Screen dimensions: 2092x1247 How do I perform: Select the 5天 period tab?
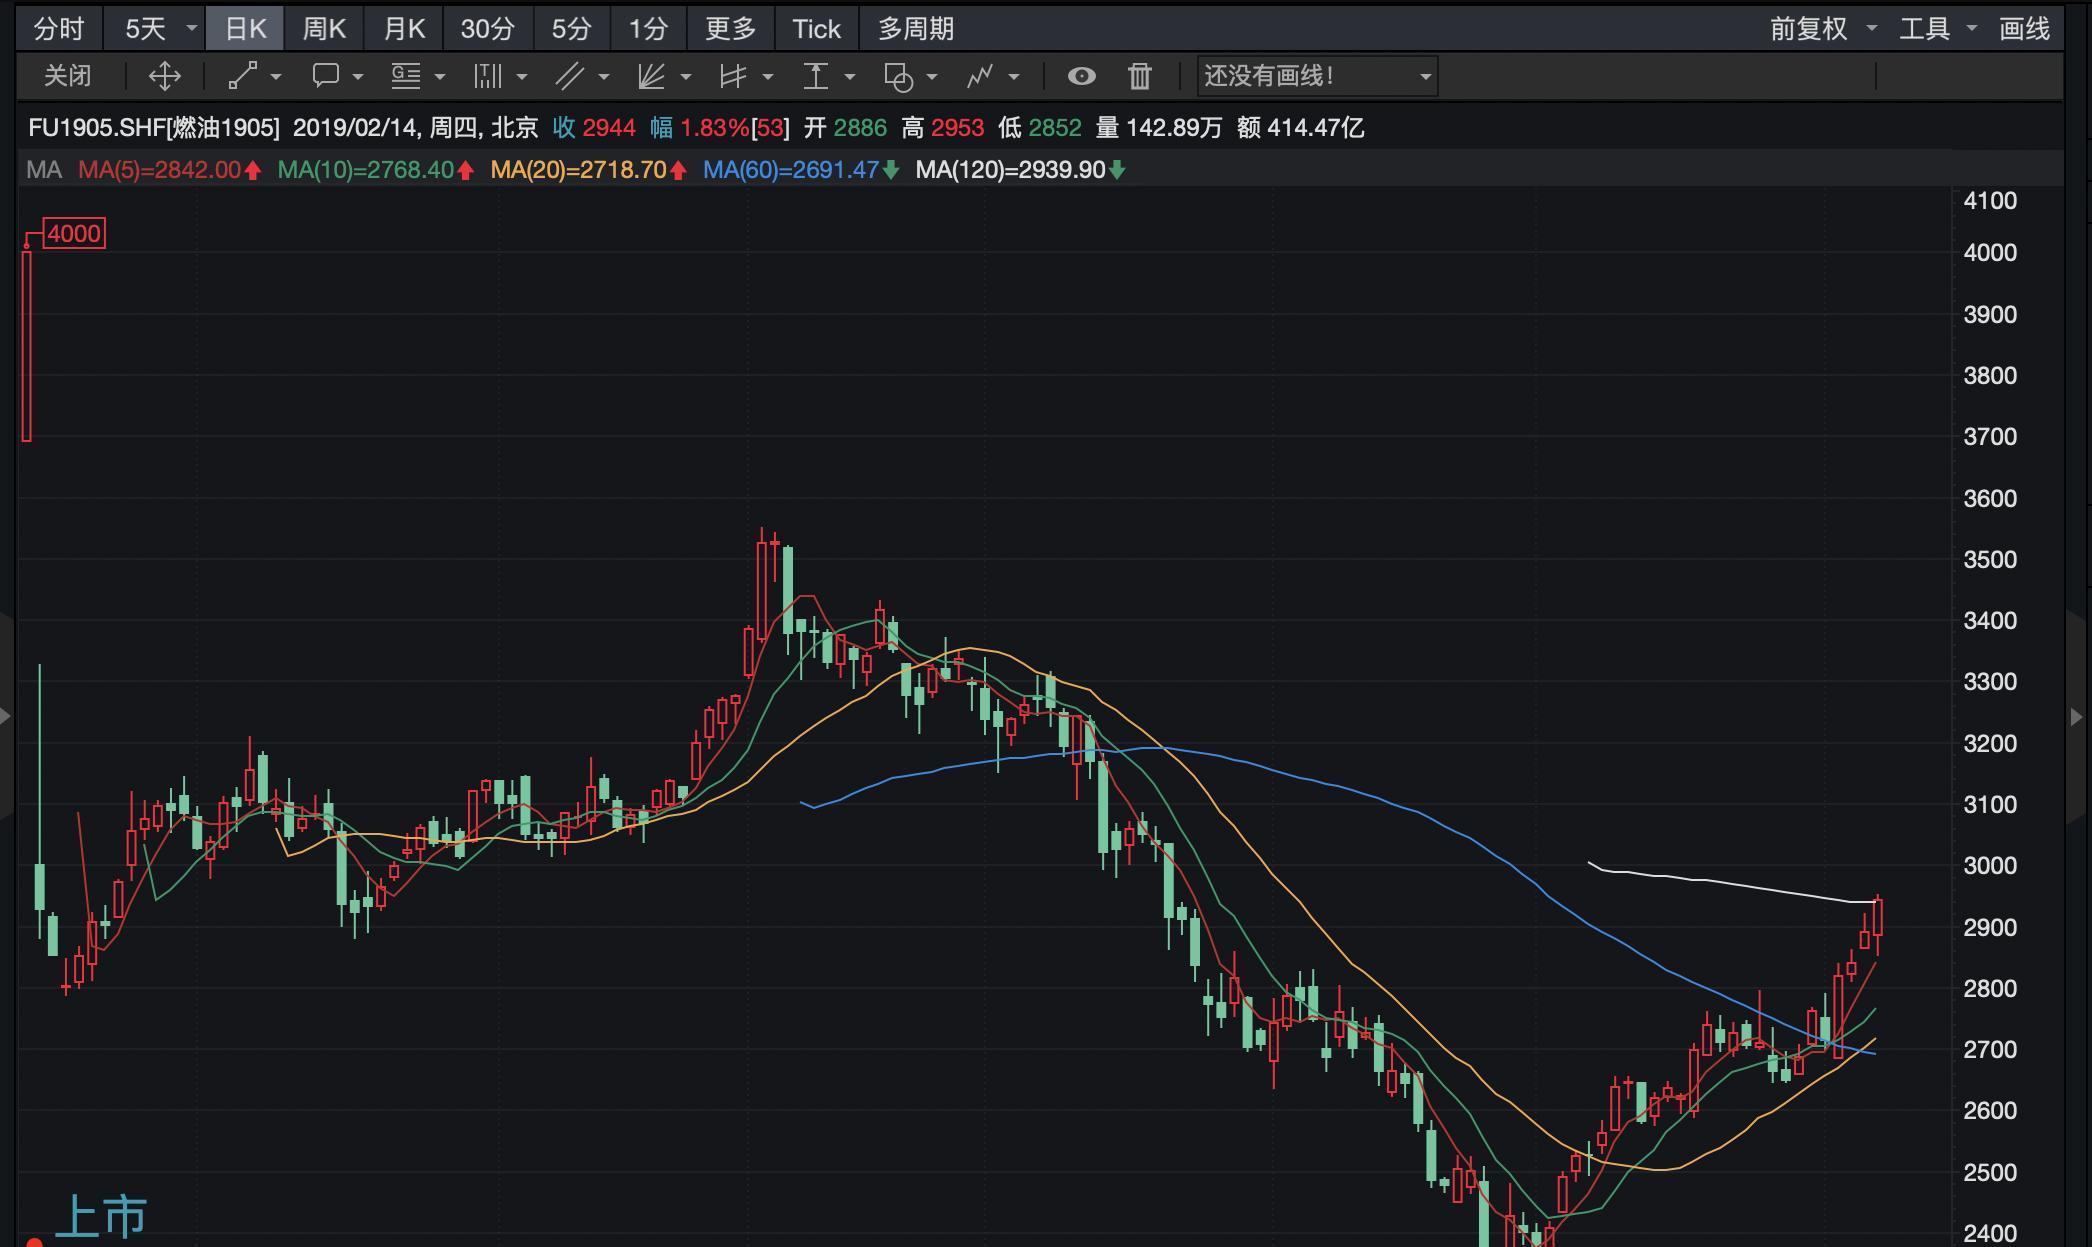coord(145,29)
